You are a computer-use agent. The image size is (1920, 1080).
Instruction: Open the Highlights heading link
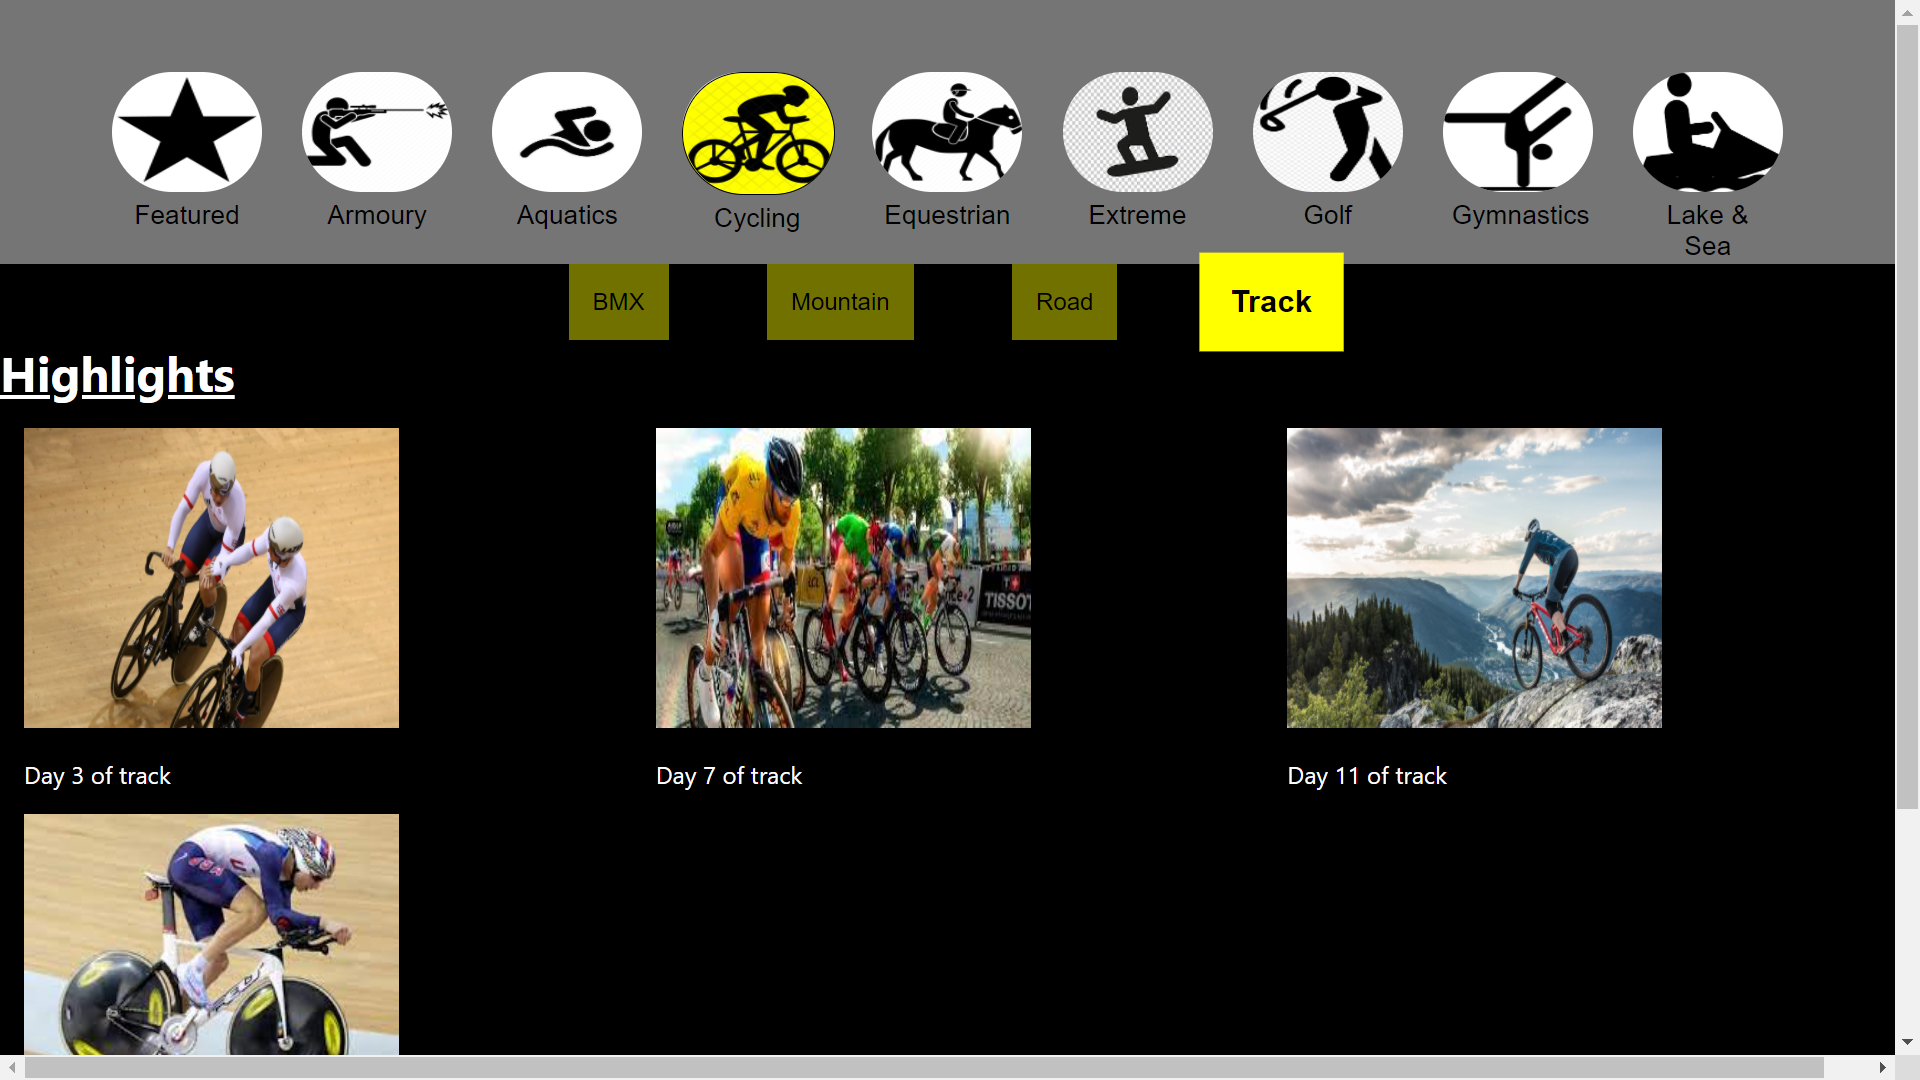(x=118, y=376)
